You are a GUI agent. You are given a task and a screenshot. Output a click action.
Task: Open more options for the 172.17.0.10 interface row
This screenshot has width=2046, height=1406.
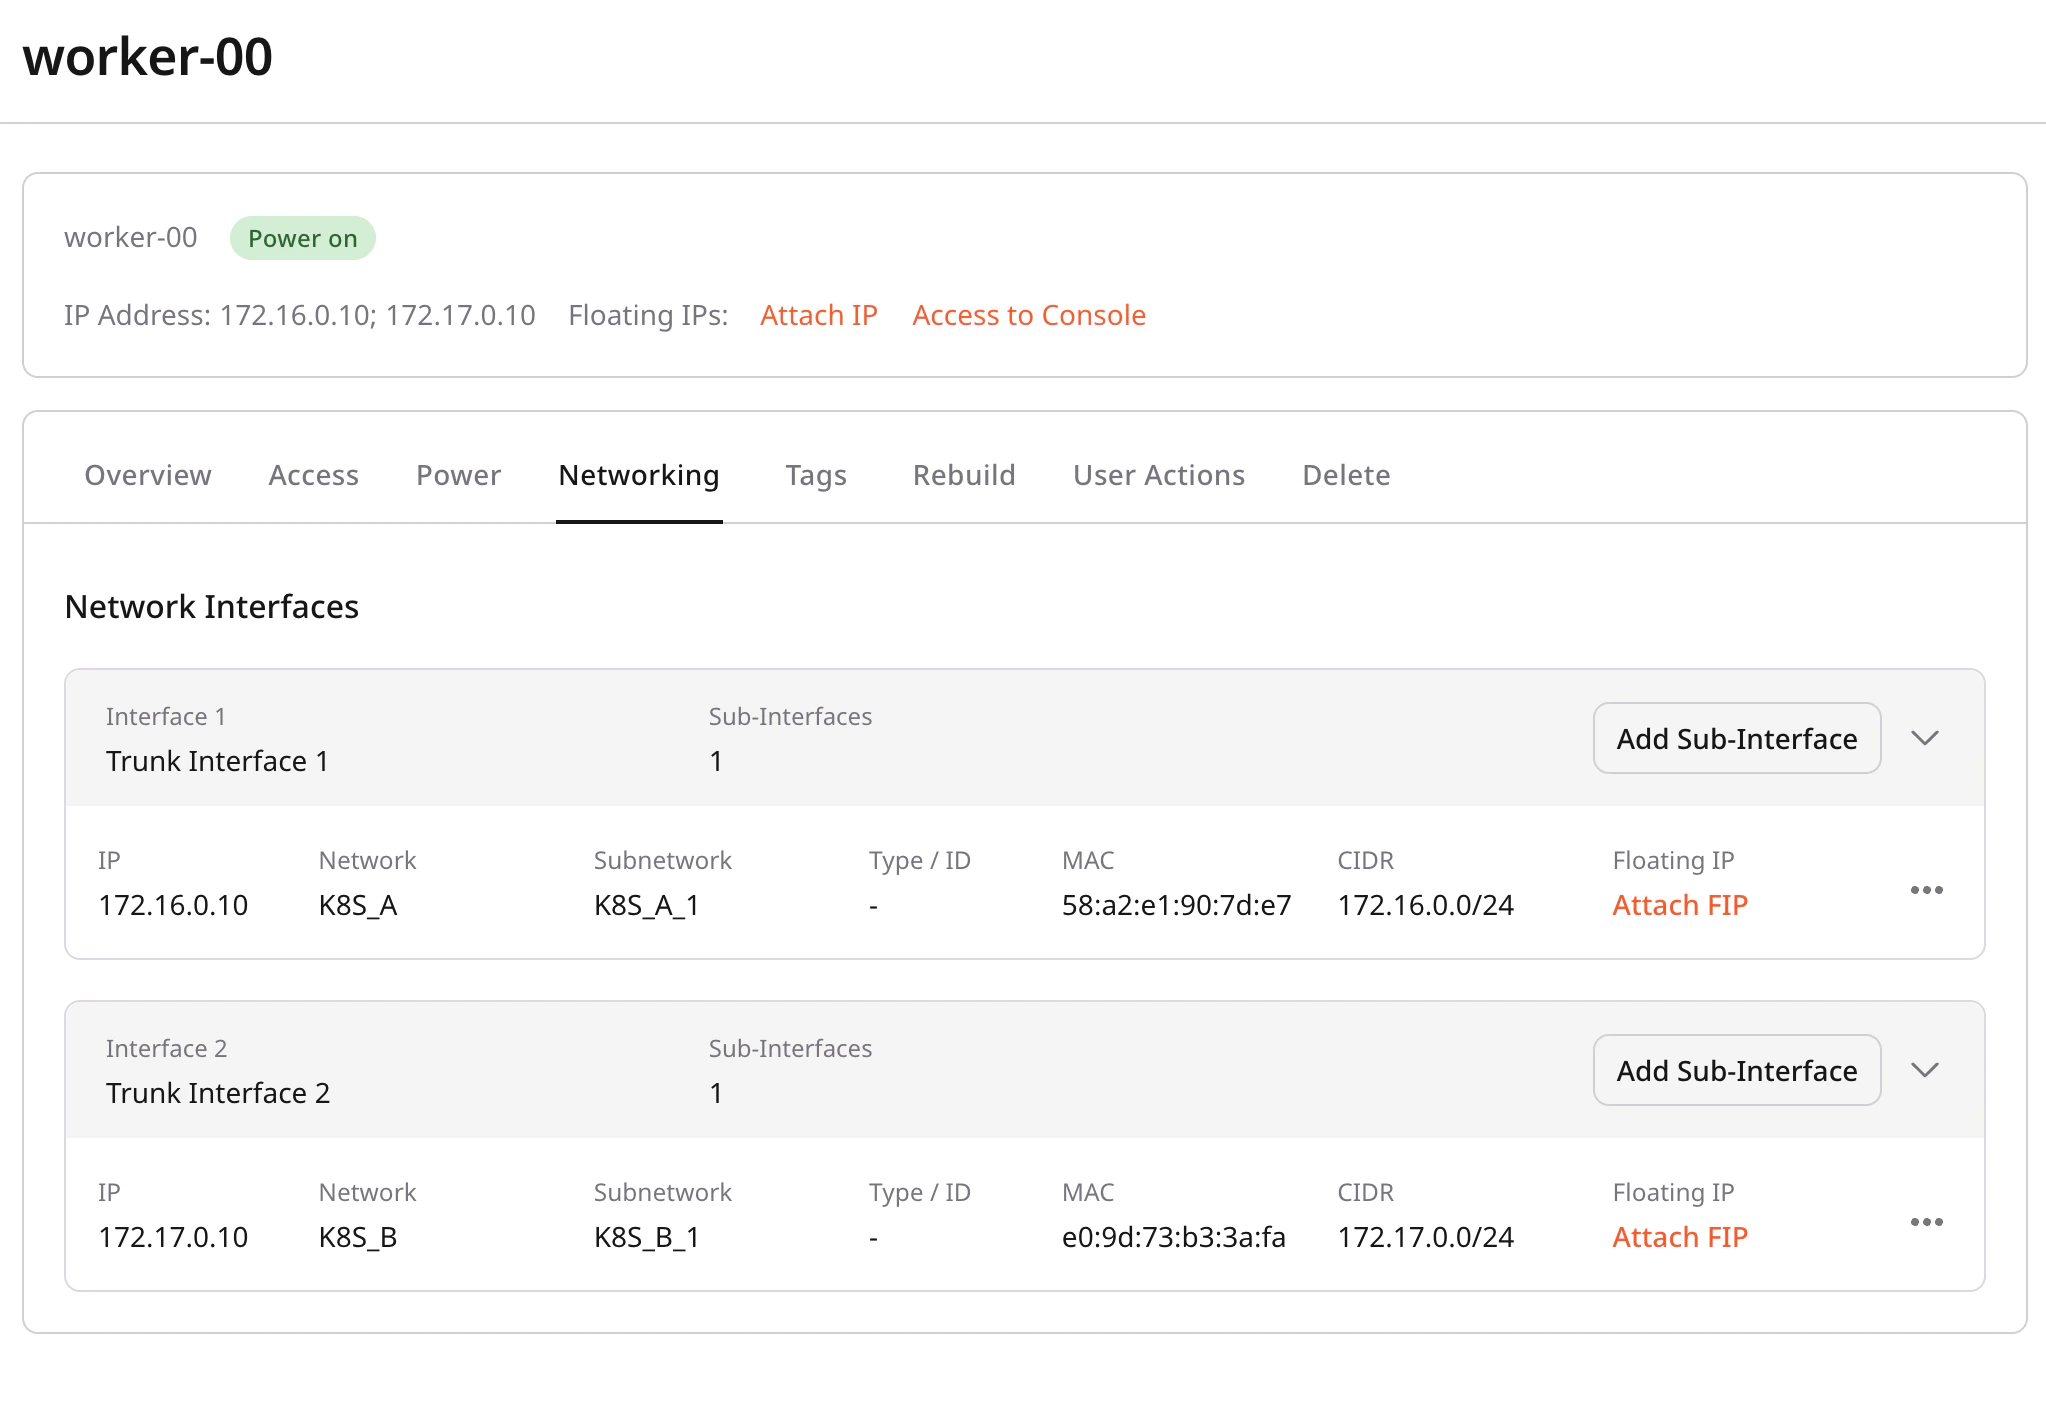pos(1926,1221)
